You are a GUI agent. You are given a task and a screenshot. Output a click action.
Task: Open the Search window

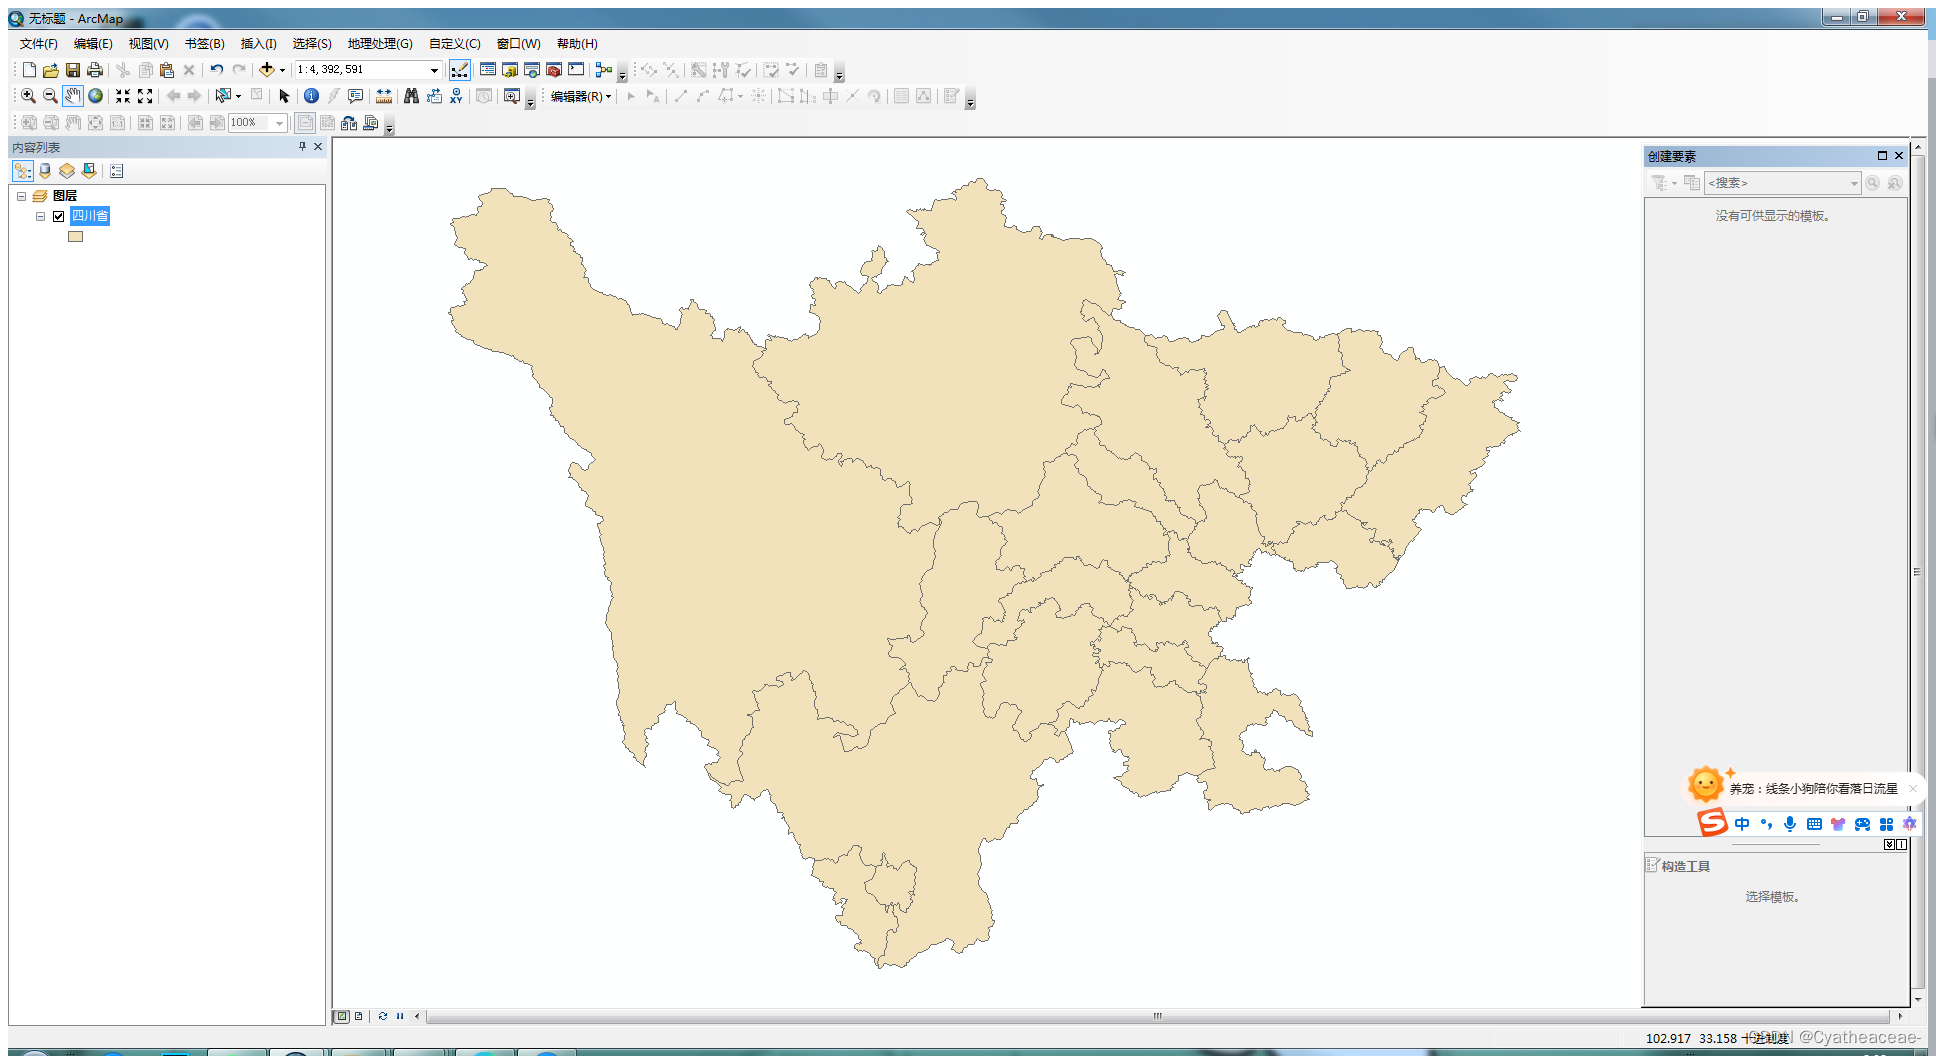(x=532, y=70)
